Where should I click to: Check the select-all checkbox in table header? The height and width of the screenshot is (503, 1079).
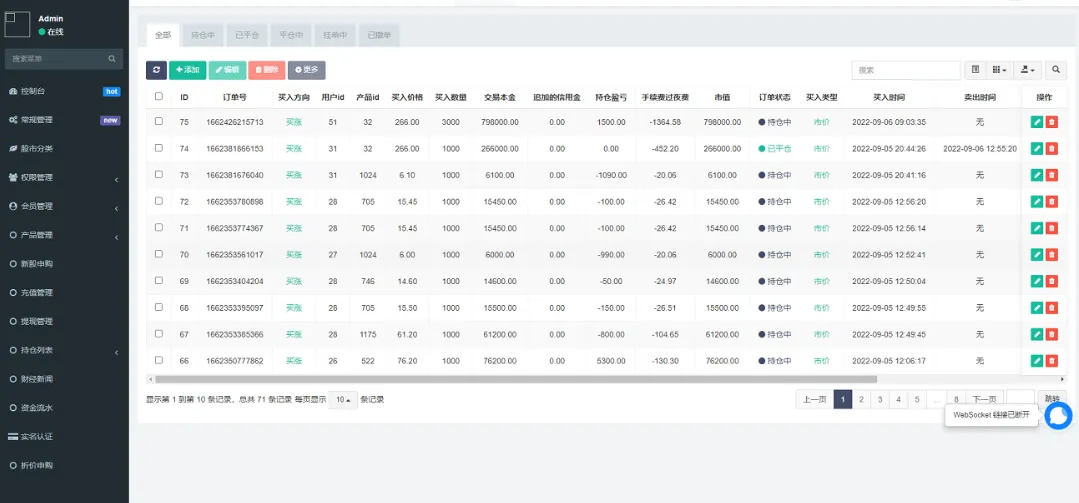pos(158,97)
